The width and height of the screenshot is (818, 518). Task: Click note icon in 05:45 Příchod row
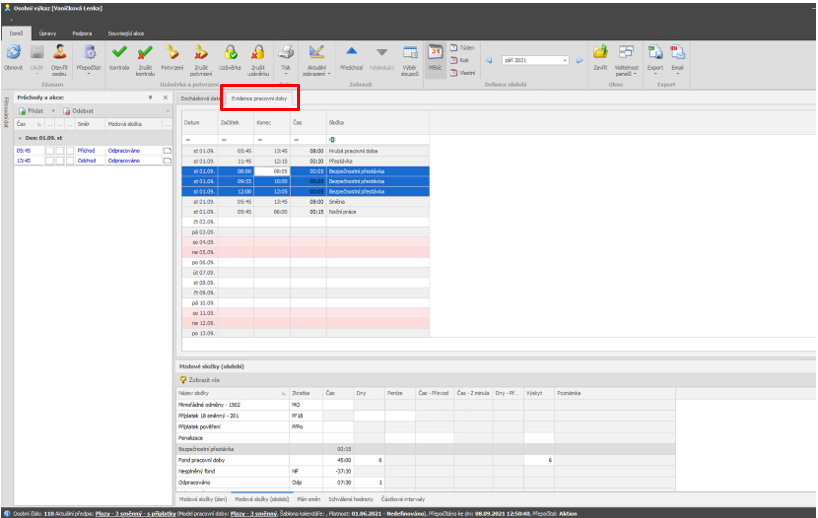tap(167, 151)
